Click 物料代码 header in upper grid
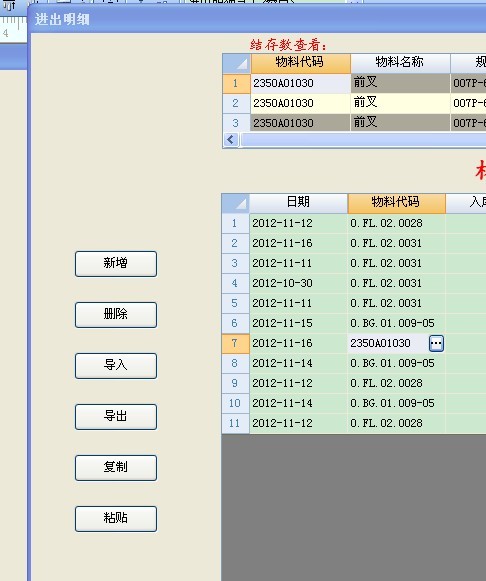Screen dimensions: 486x581 click(x=301, y=63)
